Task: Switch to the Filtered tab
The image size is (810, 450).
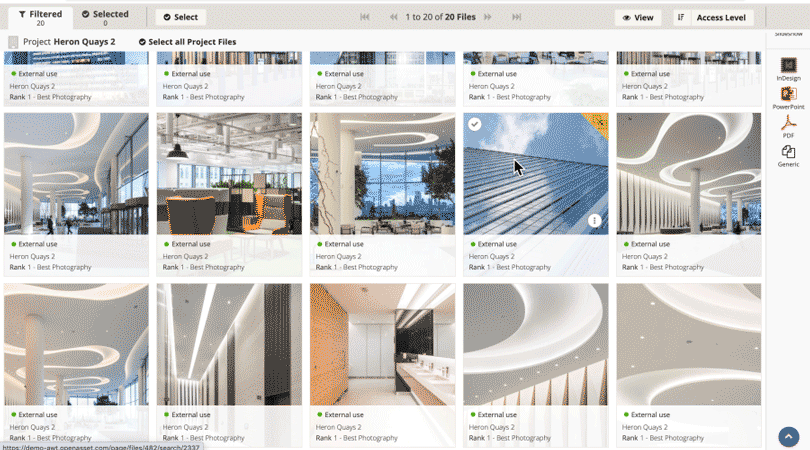Action: (x=40, y=18)
